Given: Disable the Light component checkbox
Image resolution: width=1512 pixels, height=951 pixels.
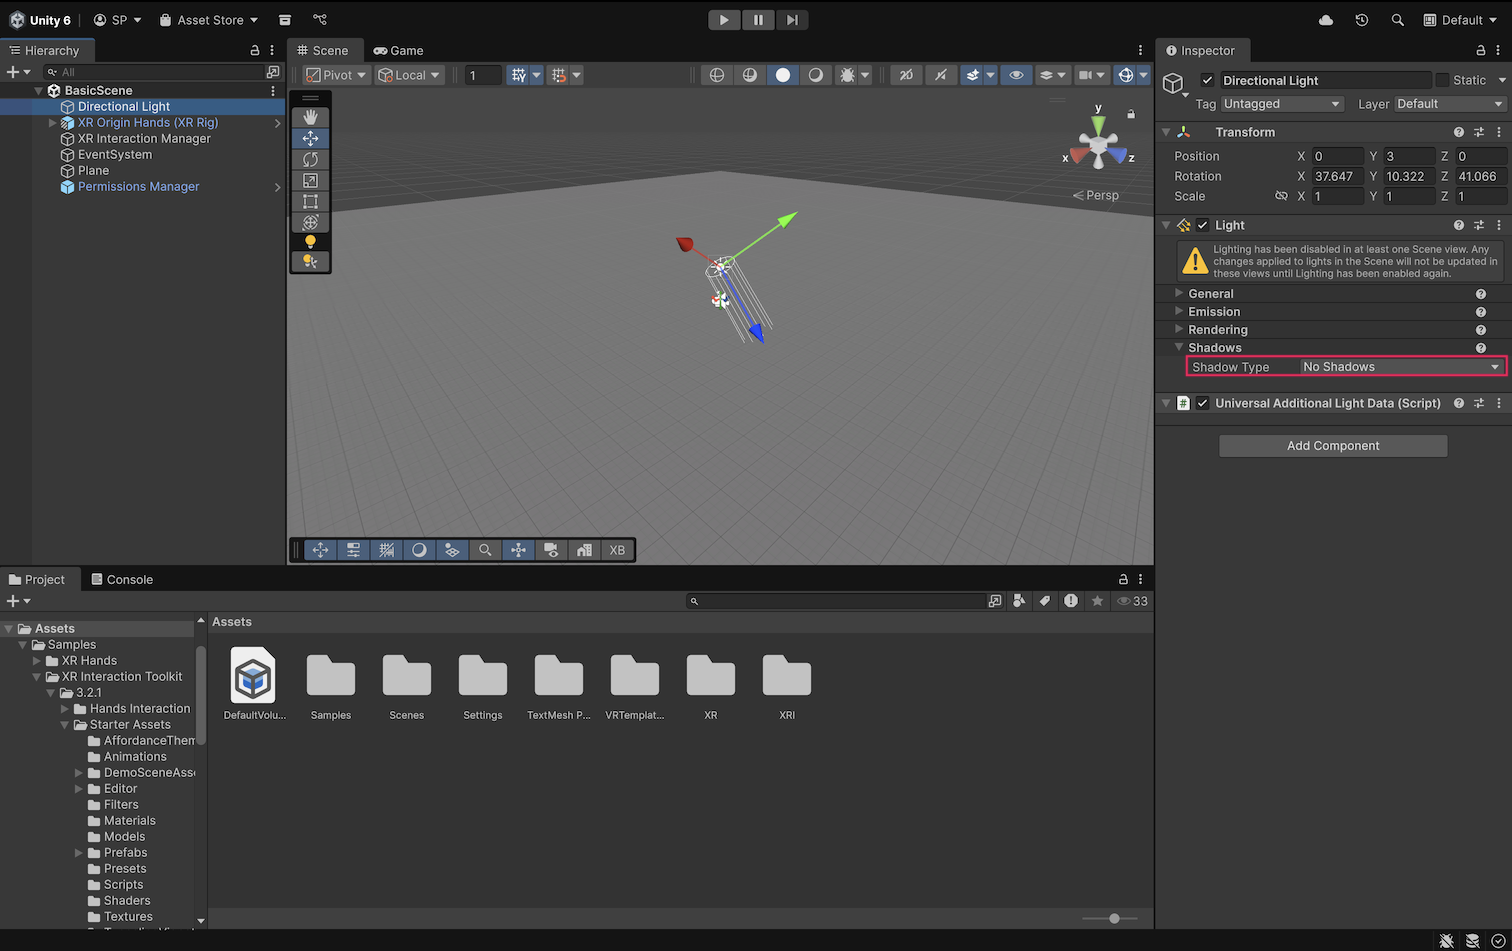Looking at the screenshot, I should (1203, 225).
